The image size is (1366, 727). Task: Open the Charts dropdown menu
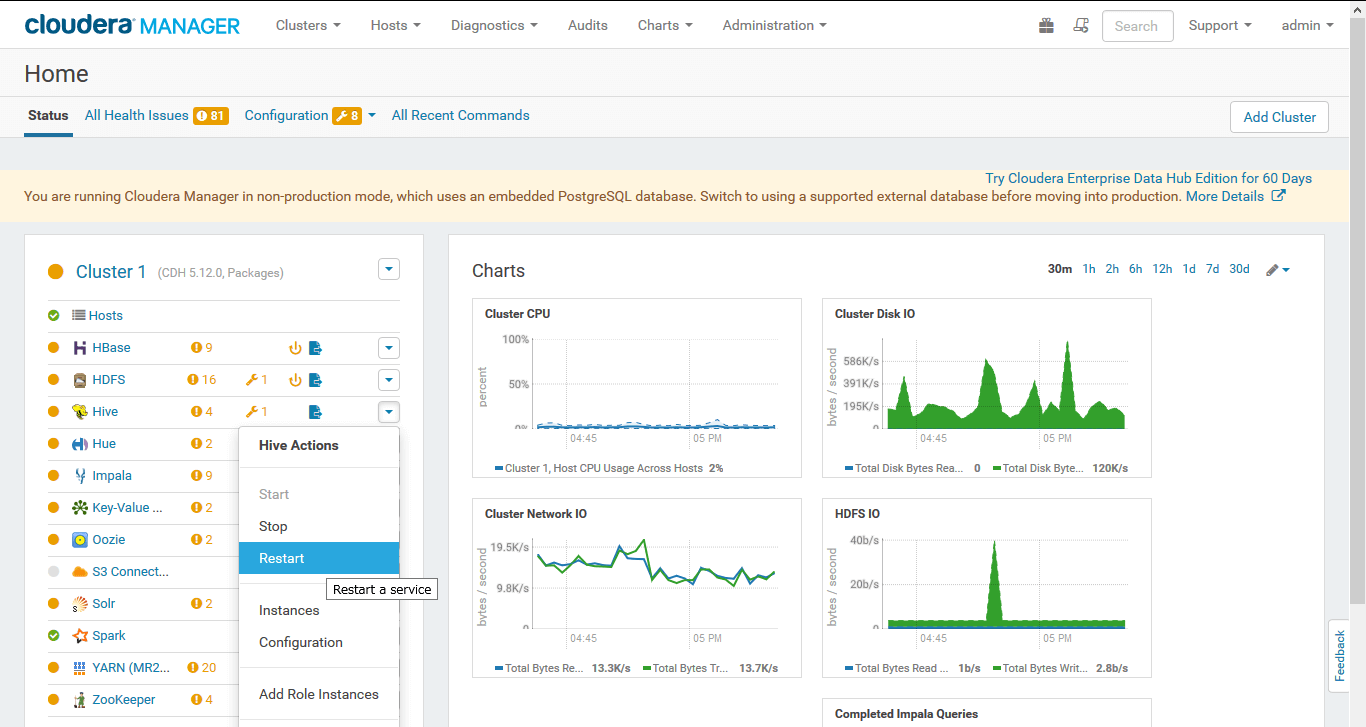[x=665, y=25]
